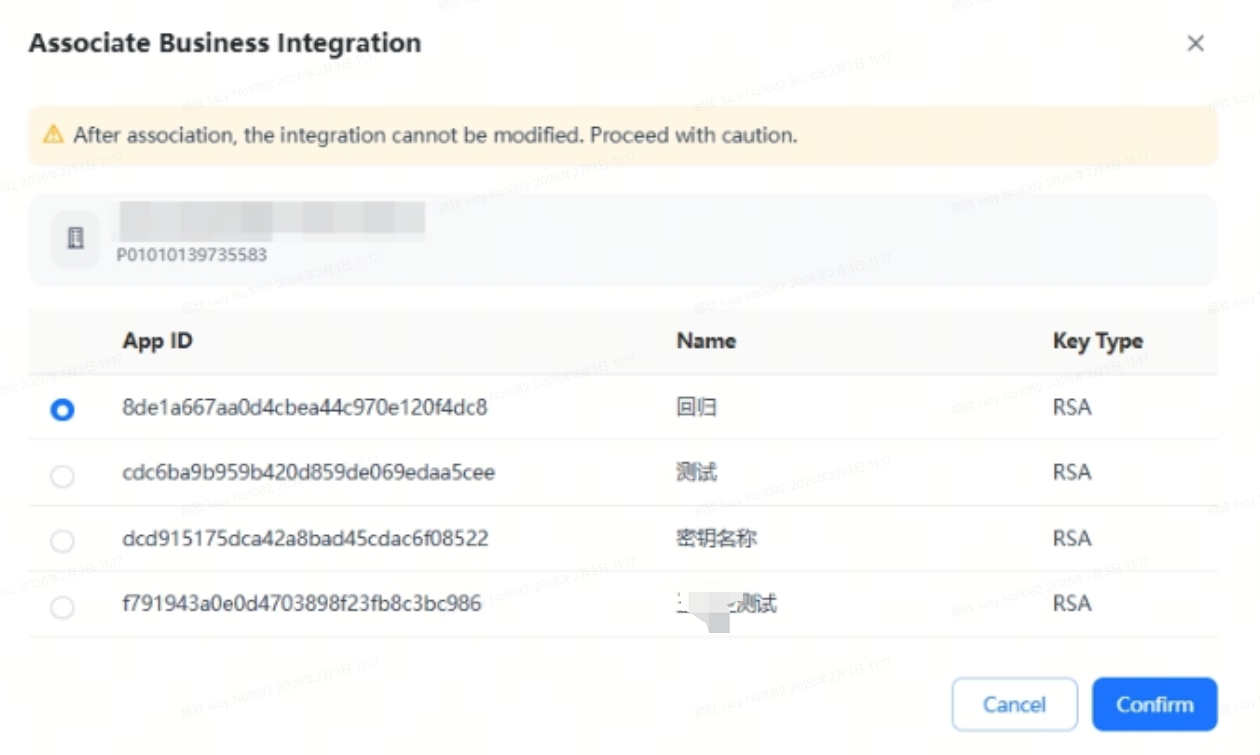Pick the radio button for App ID f791943a0e0d4703898f23fb8c3bc986
The image size is (1260, 755).
tap(62, 607)
